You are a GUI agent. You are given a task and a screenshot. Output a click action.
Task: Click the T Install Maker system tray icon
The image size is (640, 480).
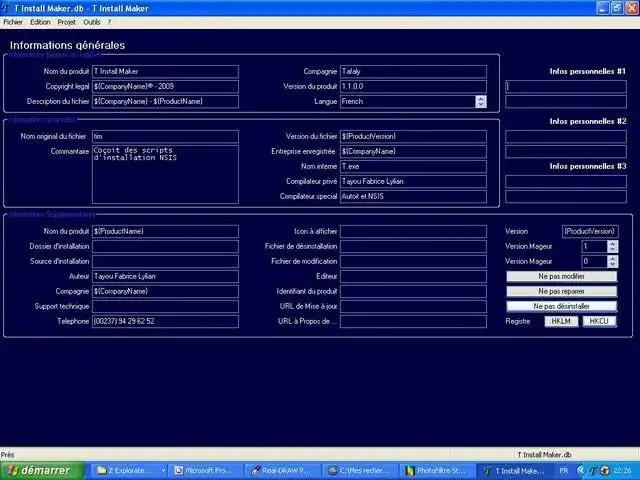click(x=593, y=471)
